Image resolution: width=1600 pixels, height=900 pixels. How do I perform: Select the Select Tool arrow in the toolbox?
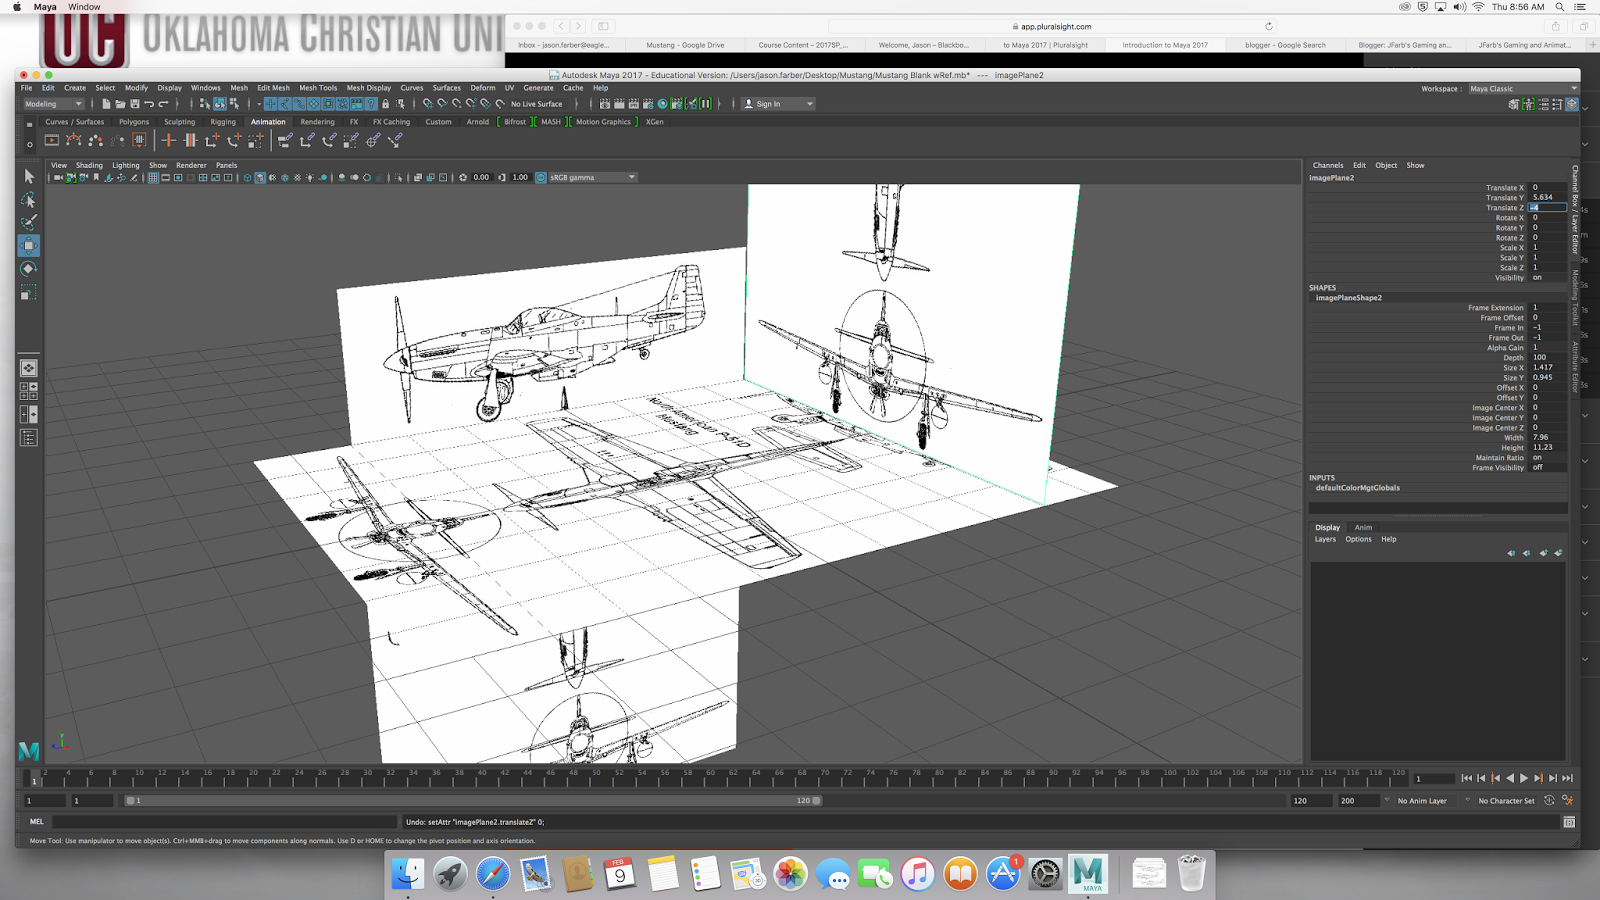click(x=29, y=176)
